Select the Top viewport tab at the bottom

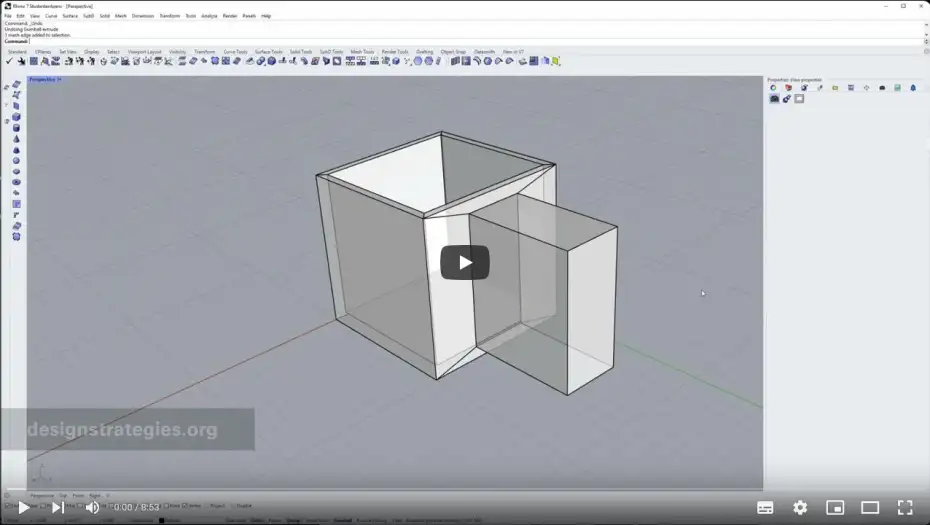[x=63, y=495]
